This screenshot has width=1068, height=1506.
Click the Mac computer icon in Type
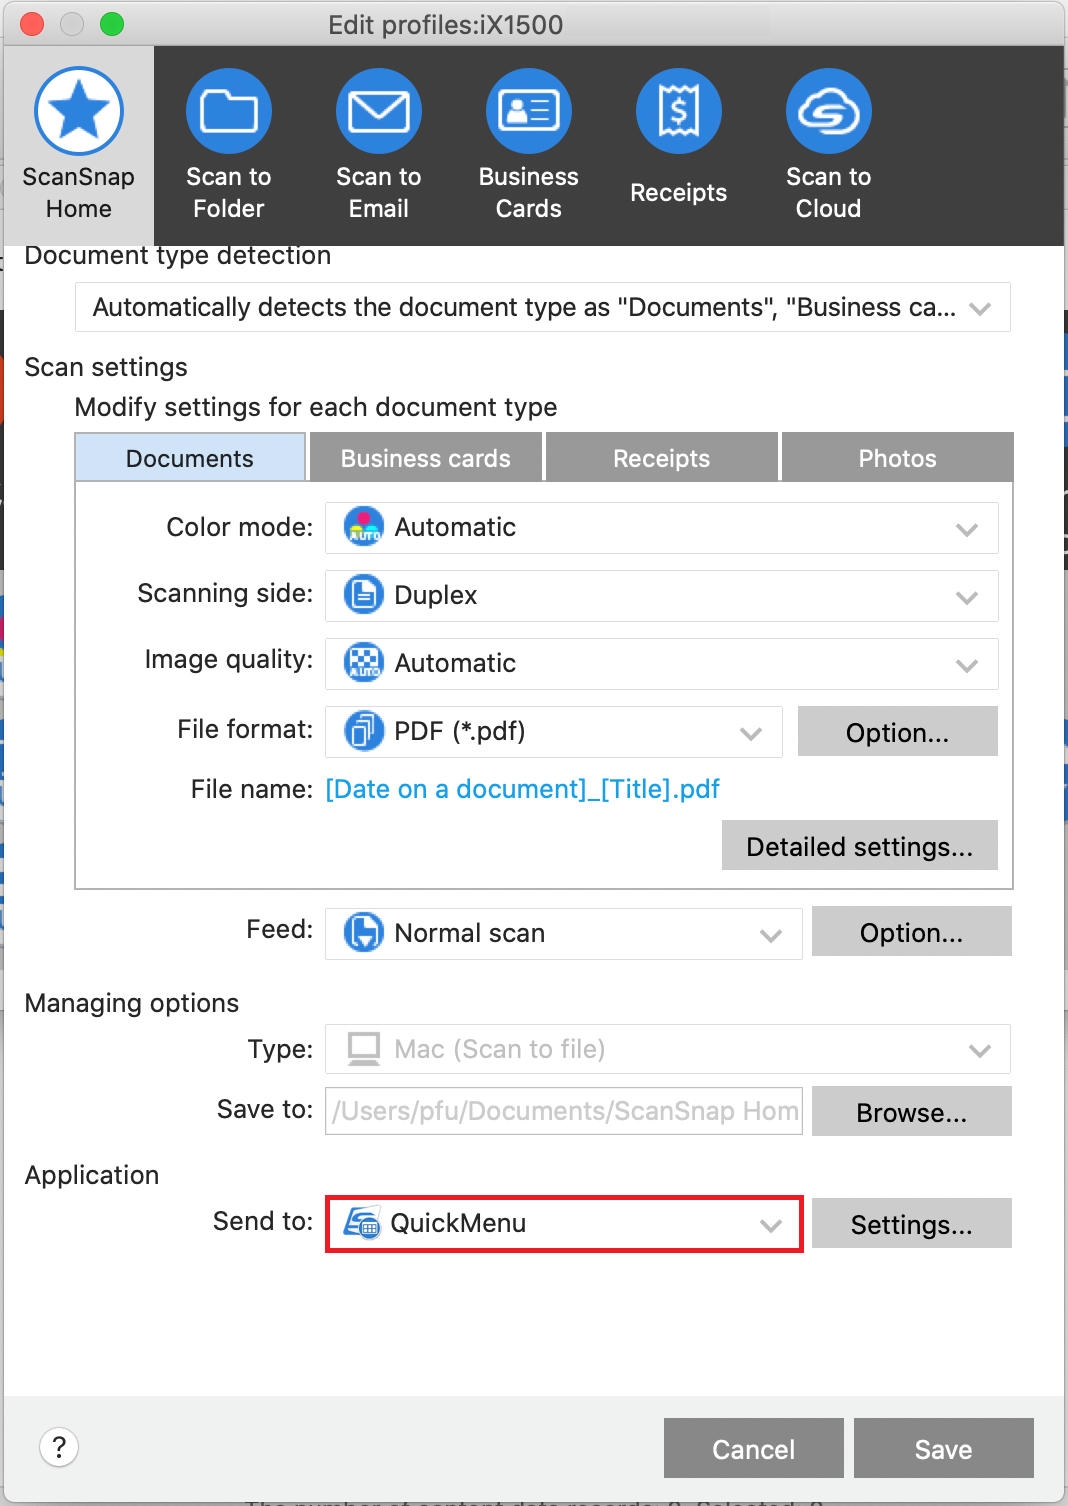pos(364,1049)
